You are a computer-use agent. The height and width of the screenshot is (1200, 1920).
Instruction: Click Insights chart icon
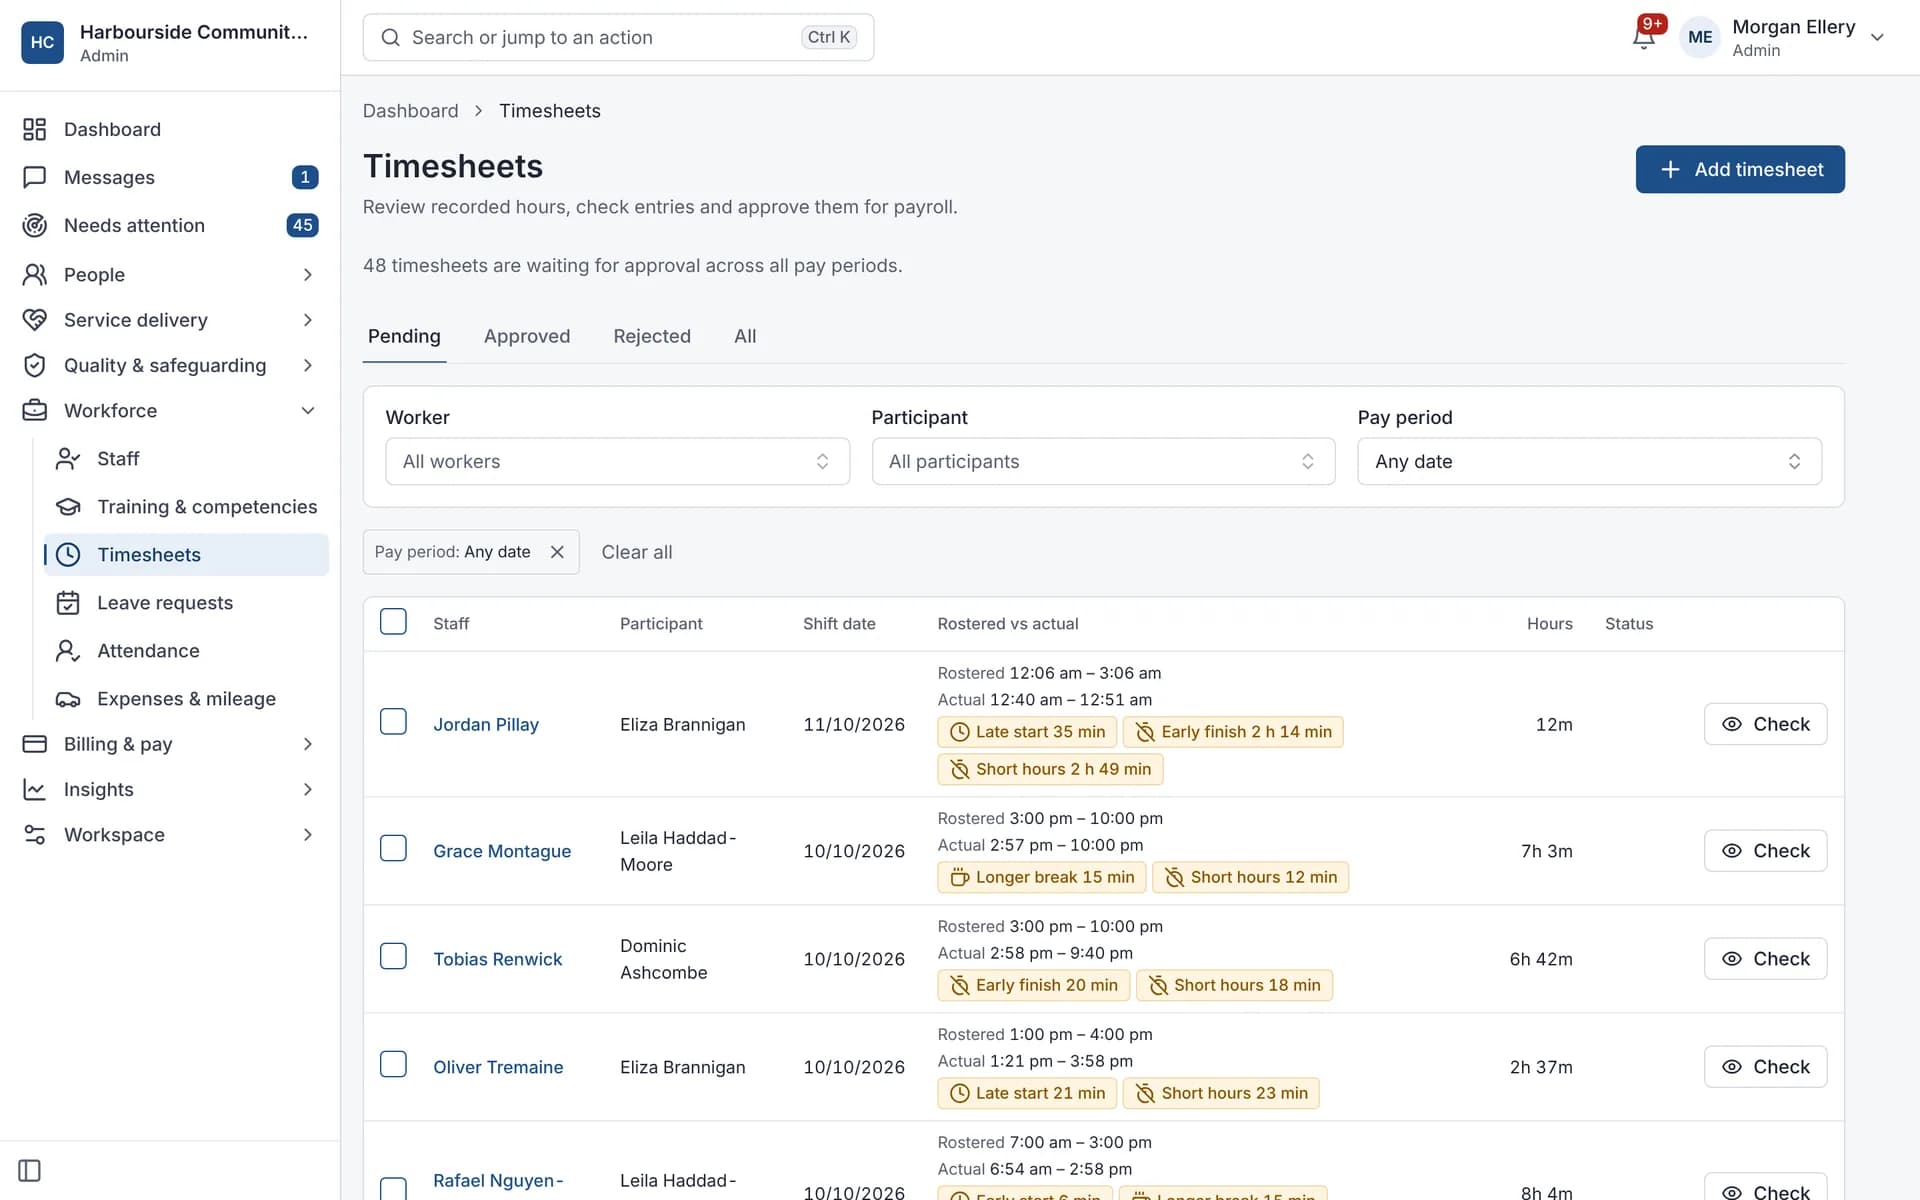pos(35,790)
